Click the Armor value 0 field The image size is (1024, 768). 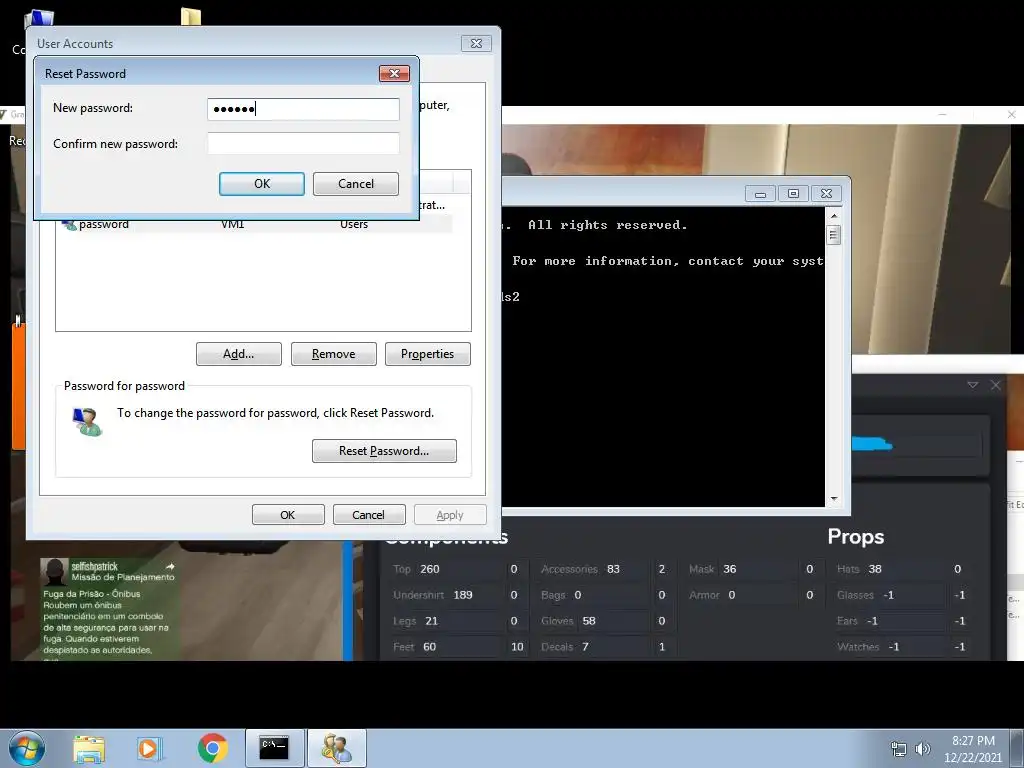tap(761, 595)
